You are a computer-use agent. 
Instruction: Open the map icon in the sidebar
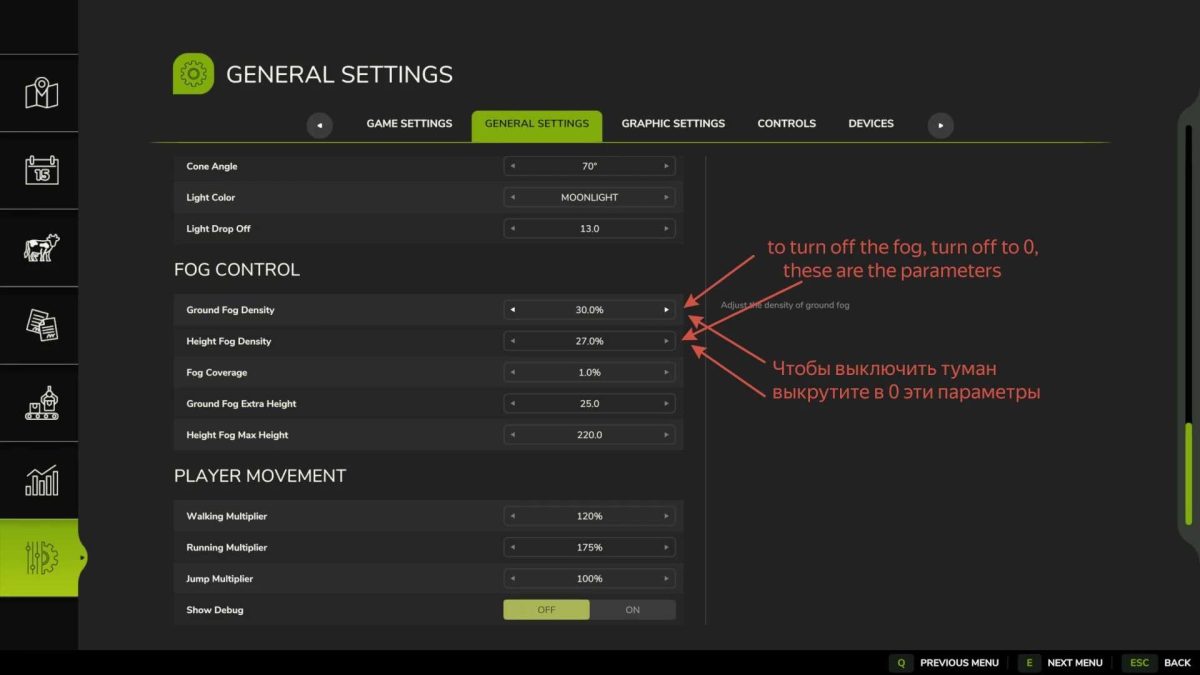coord(39,92)
